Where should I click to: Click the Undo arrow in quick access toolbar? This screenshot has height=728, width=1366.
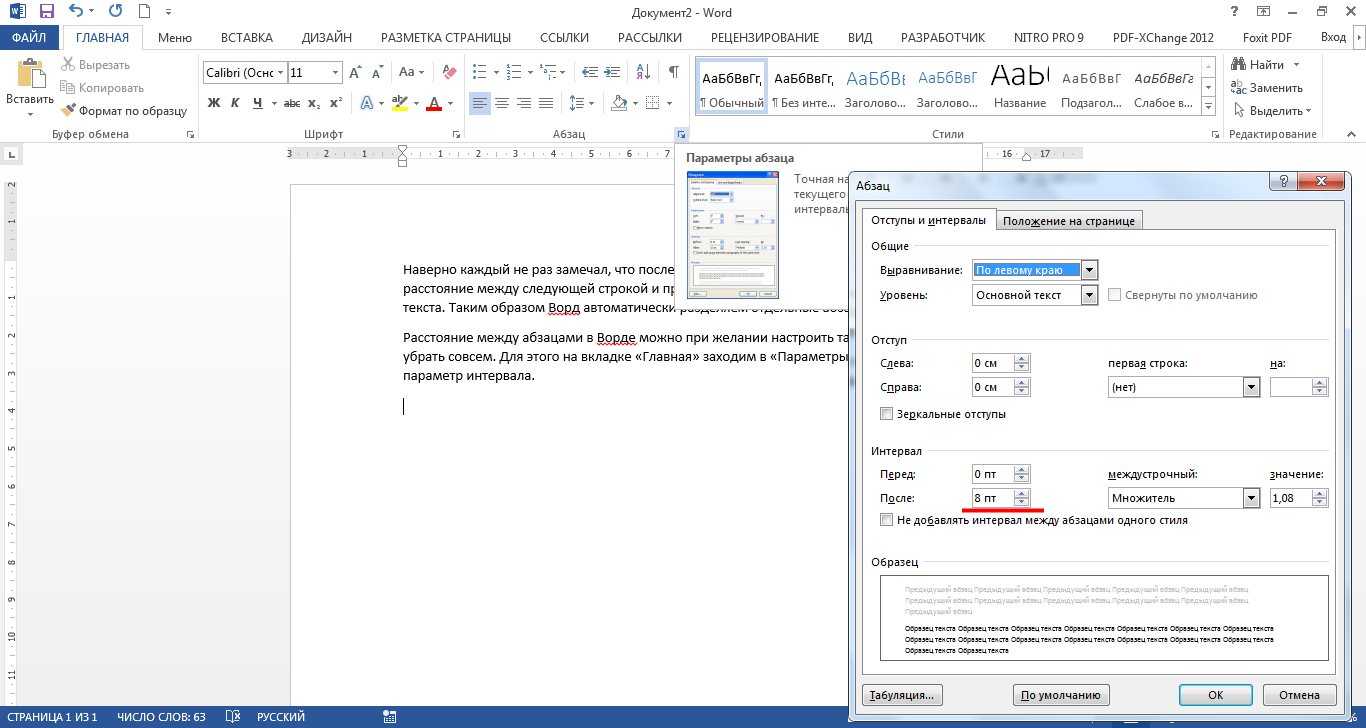pos(77,12)
